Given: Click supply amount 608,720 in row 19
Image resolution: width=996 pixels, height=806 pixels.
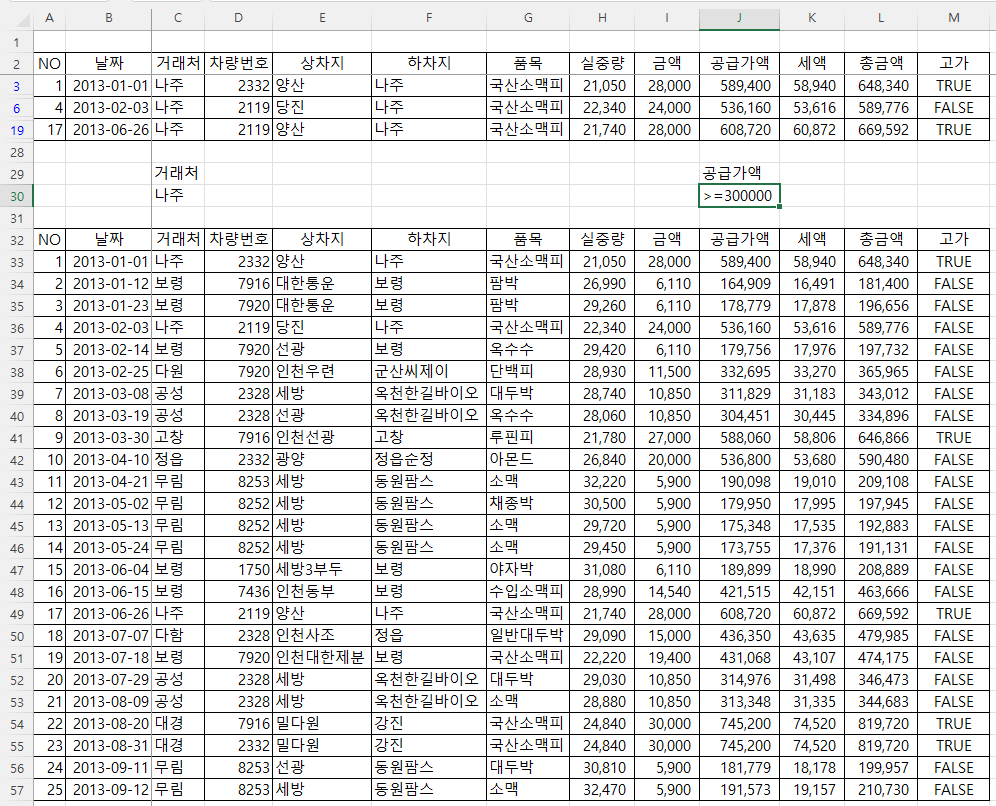Looking at the screenshot, I should coord(739,130).
